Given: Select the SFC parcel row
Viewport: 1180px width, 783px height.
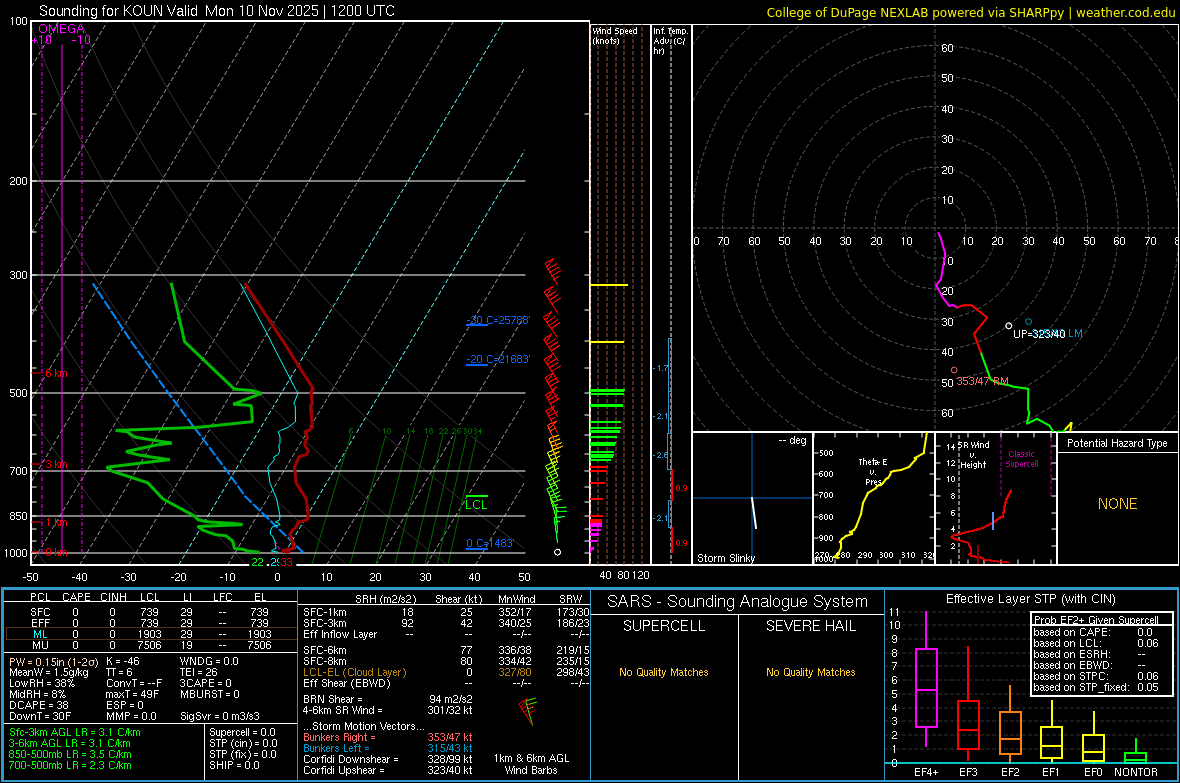Looking at the screenshot, I should [151, 612].
